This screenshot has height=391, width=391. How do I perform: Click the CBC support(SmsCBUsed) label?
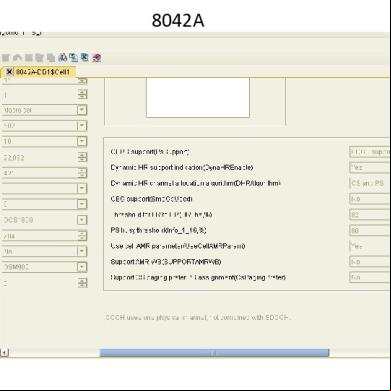pos(152,199)
